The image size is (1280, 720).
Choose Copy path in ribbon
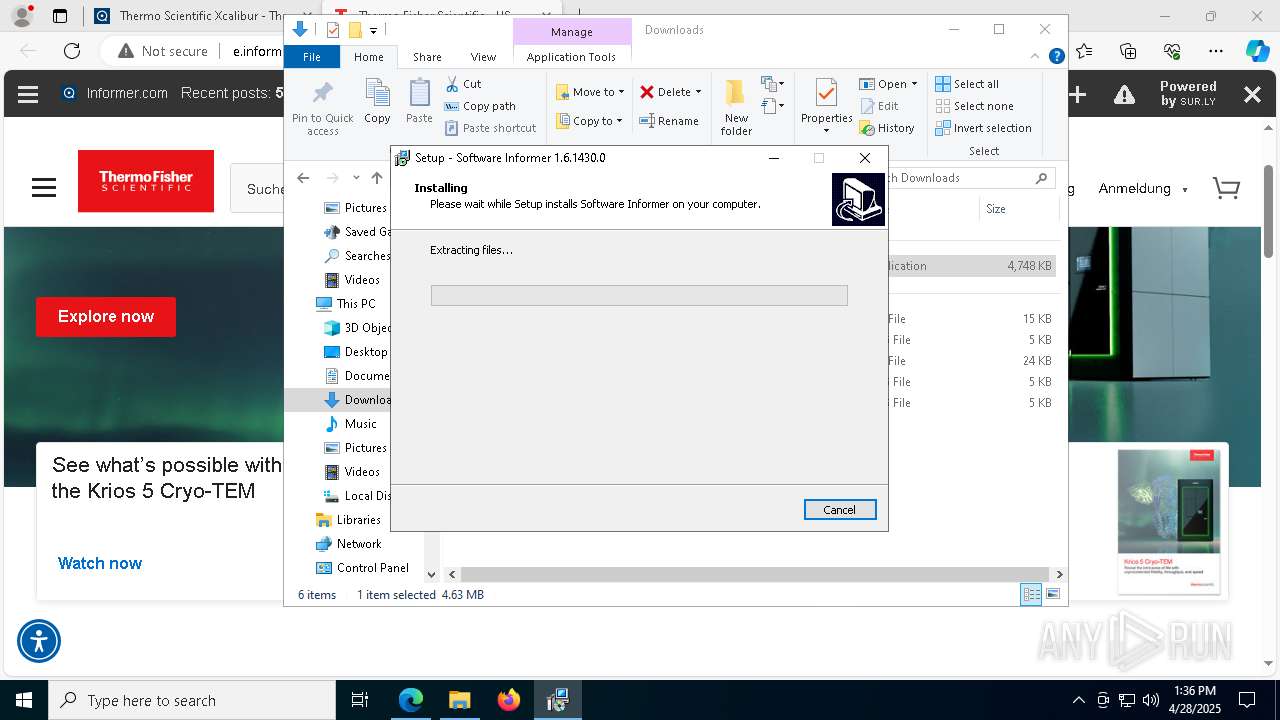(480, 106)
